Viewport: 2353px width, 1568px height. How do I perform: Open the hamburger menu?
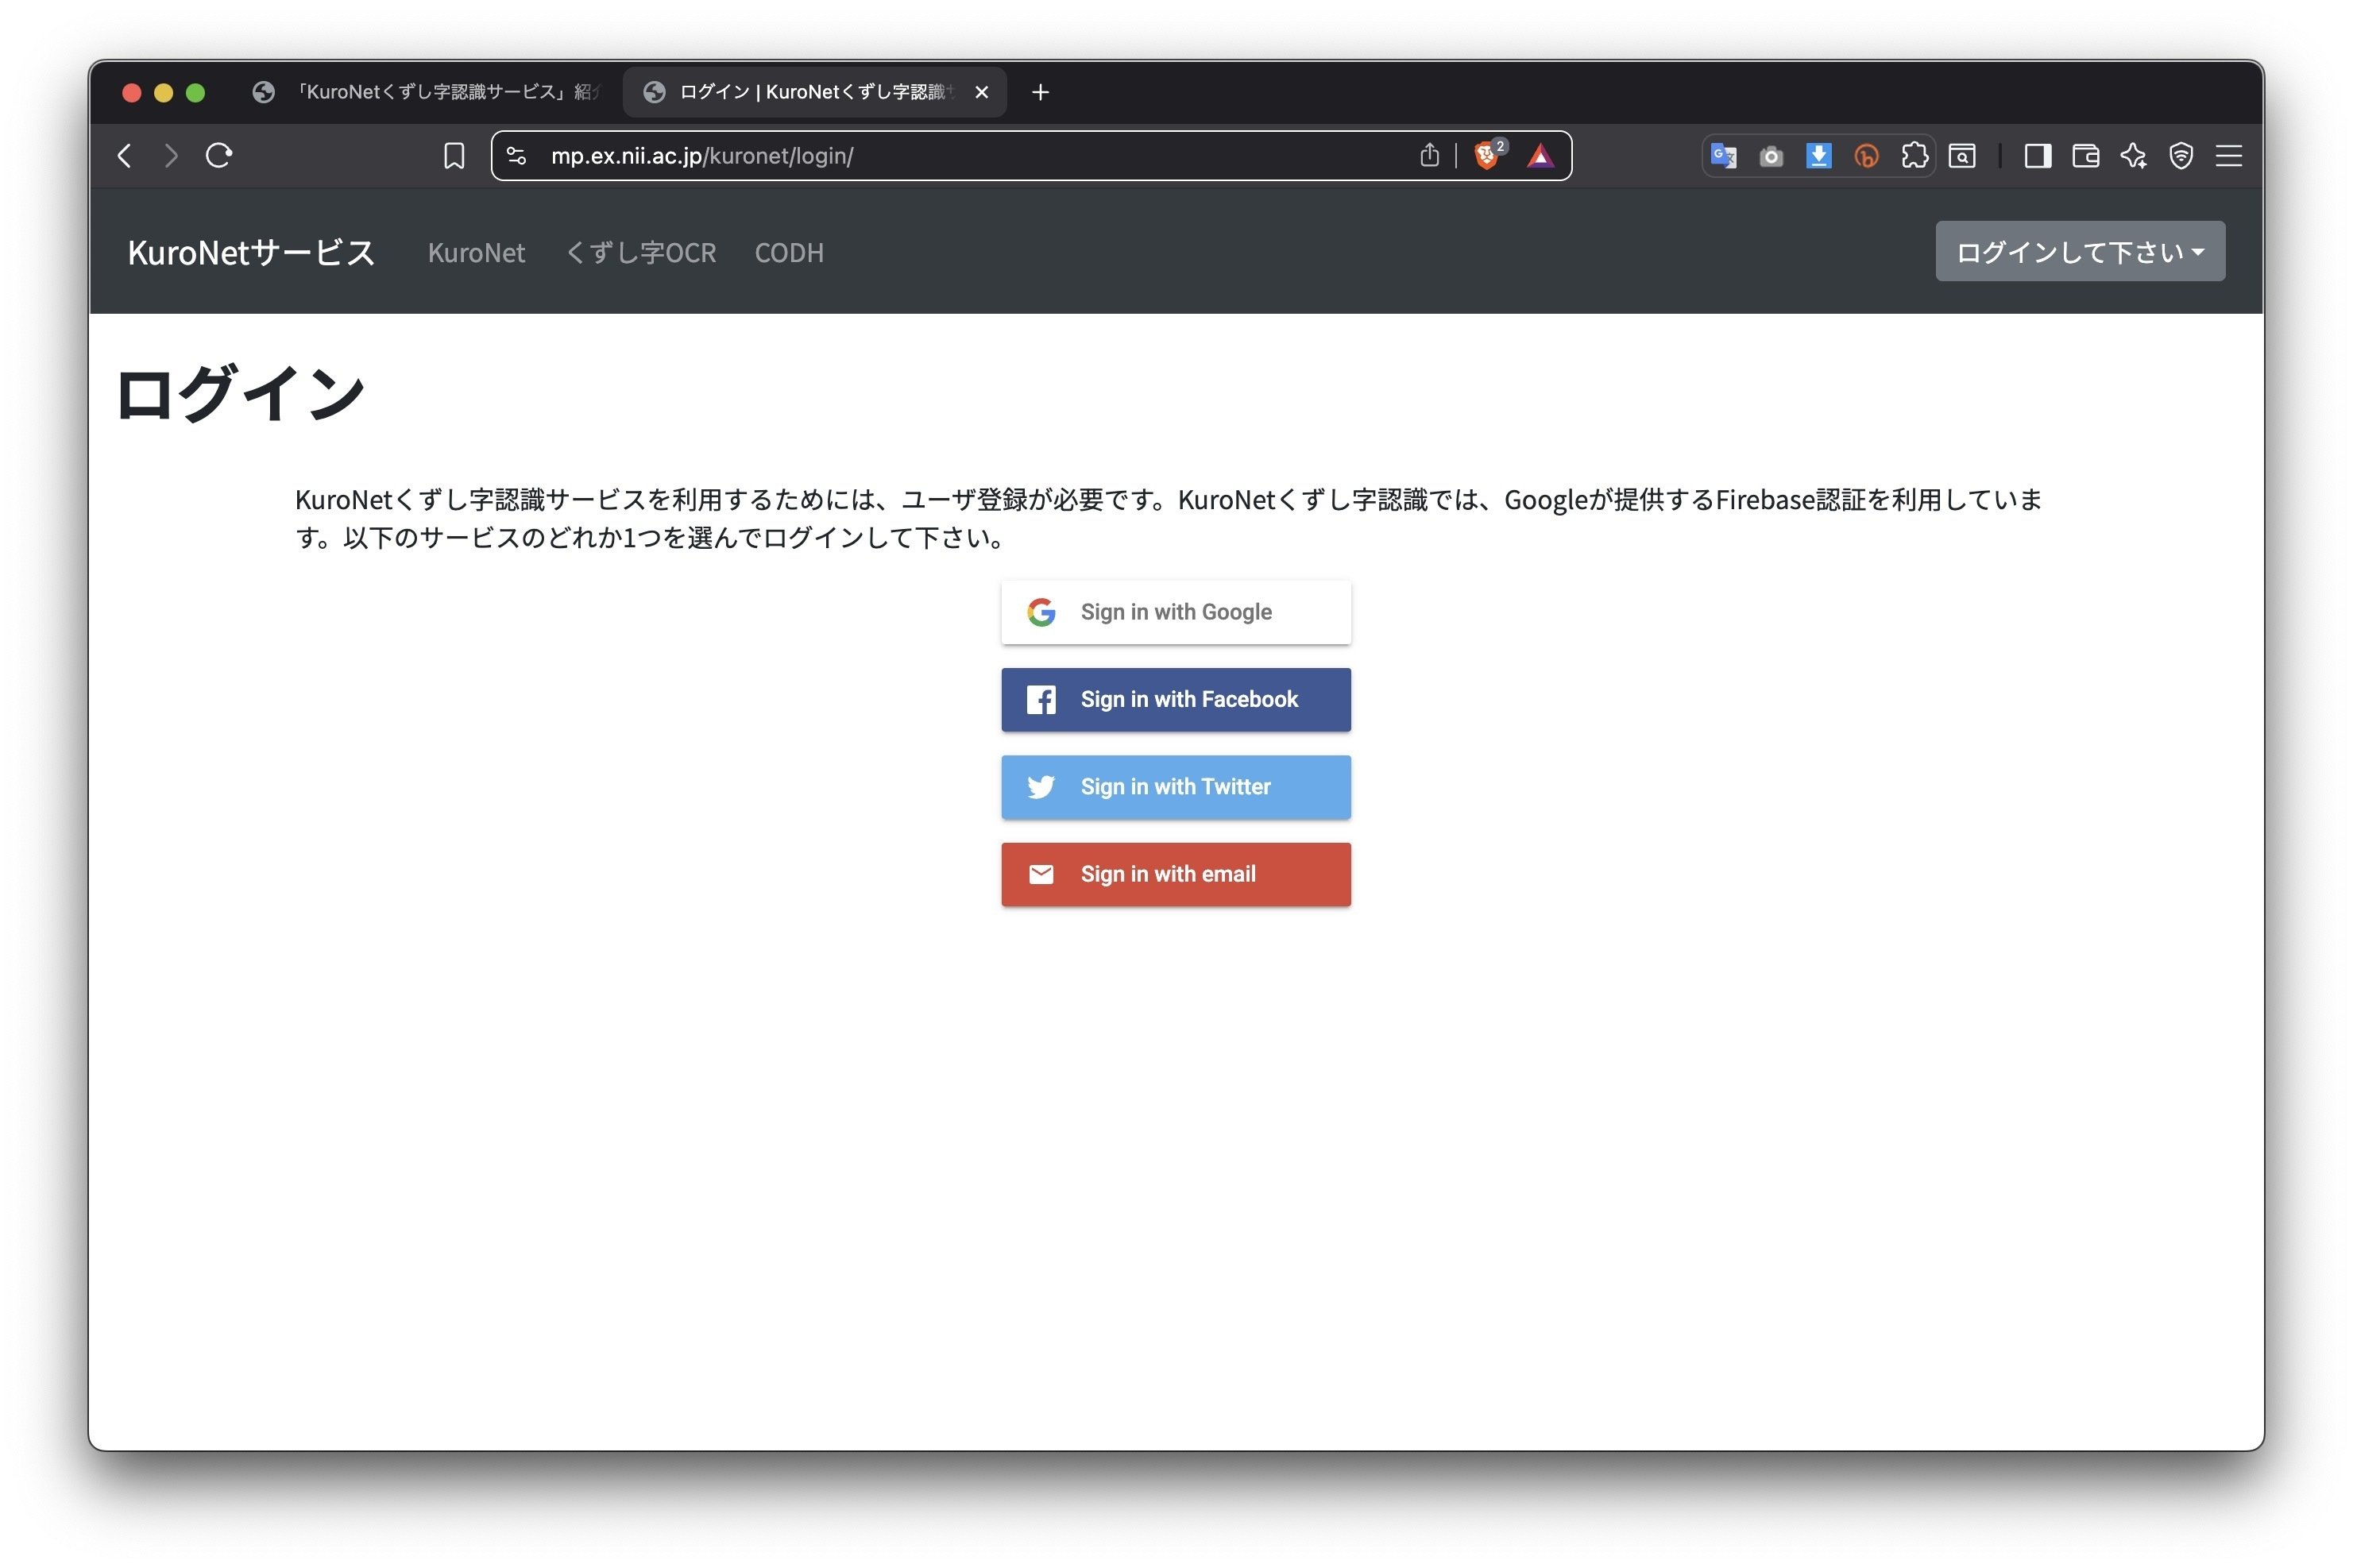point(2229,156)
